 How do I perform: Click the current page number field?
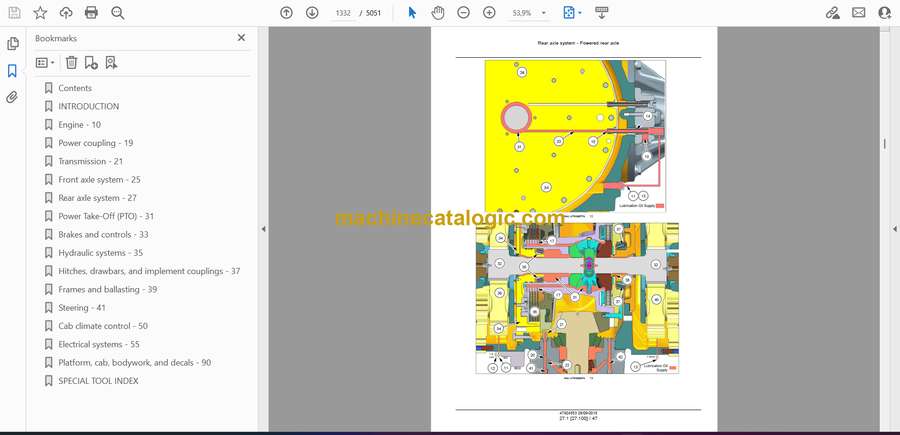pyautogui.click(x=343, y=13)
